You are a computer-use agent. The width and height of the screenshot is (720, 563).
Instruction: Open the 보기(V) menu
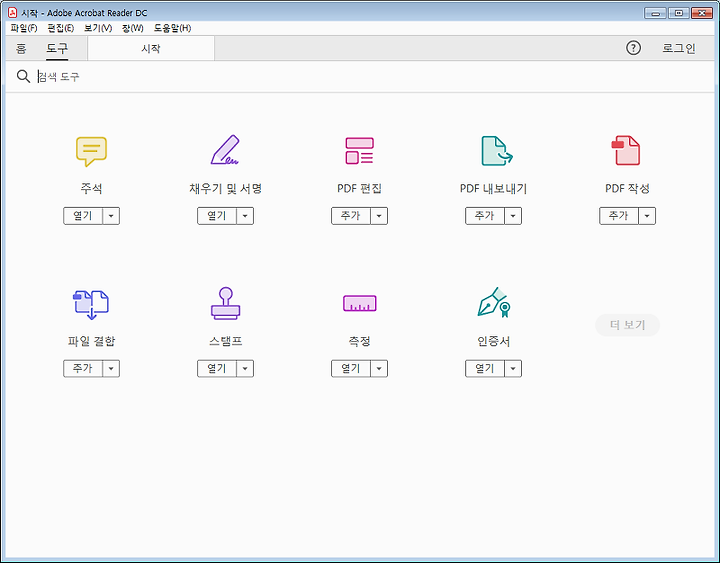[x=98, y=28]
